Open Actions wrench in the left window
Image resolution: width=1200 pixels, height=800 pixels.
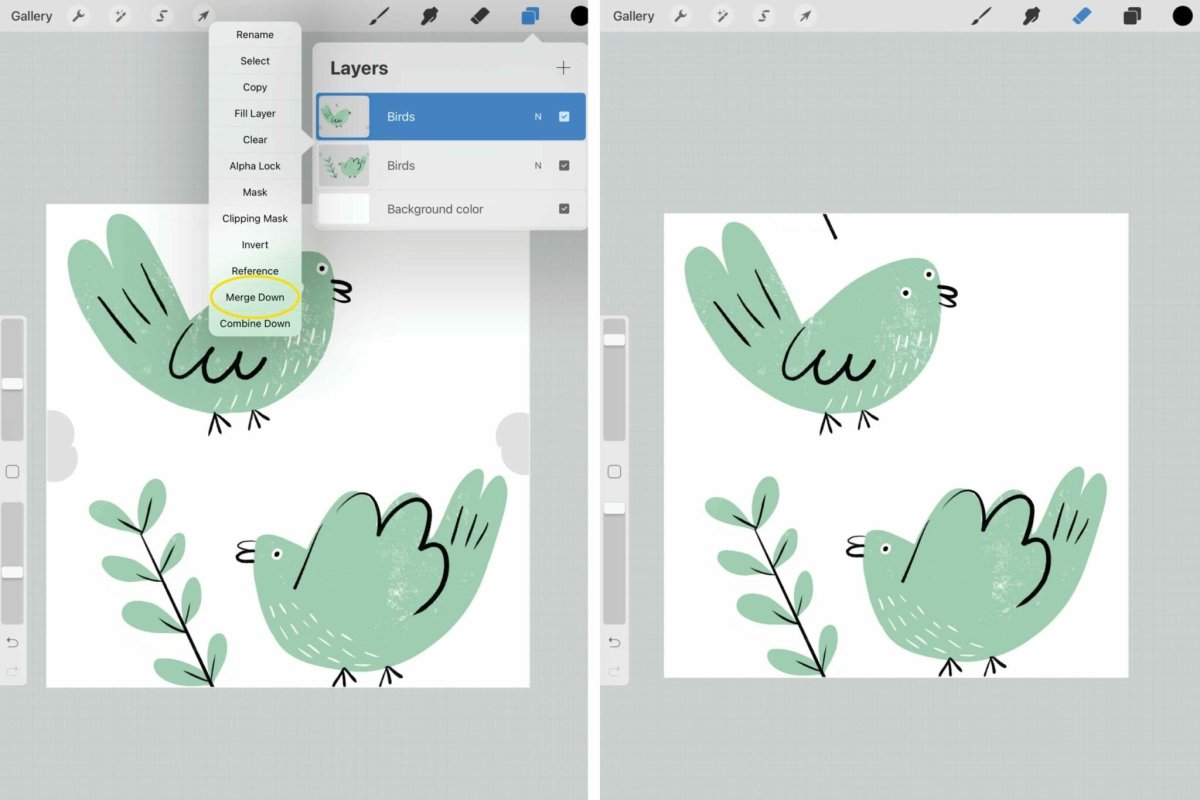(x=79, y=16)
